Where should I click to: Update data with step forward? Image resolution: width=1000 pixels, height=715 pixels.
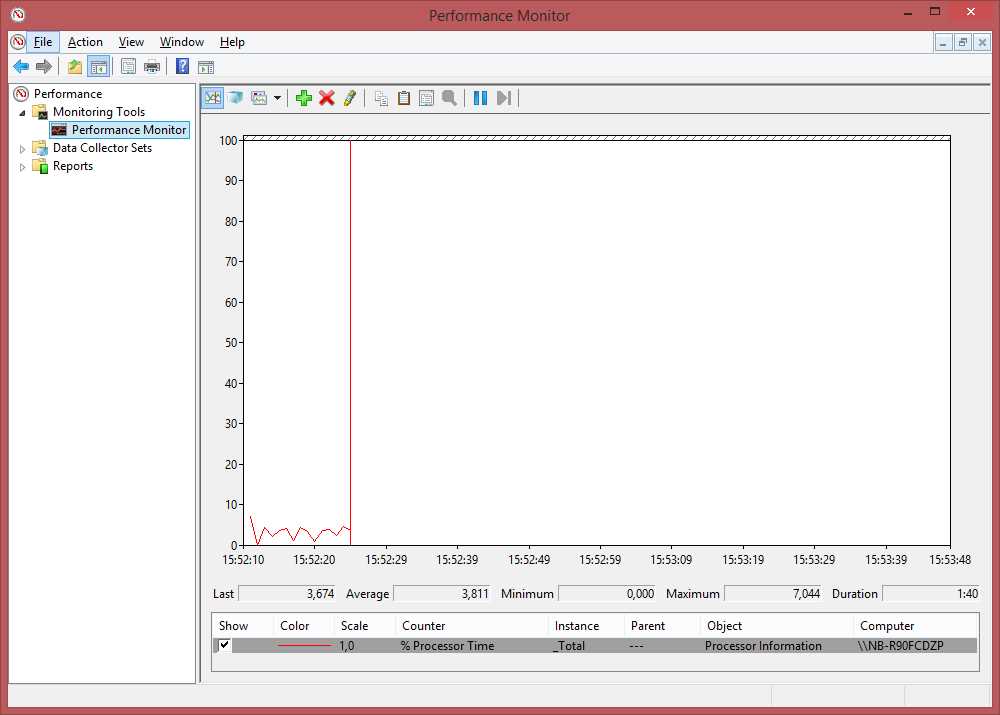click(x=504, y=97)
